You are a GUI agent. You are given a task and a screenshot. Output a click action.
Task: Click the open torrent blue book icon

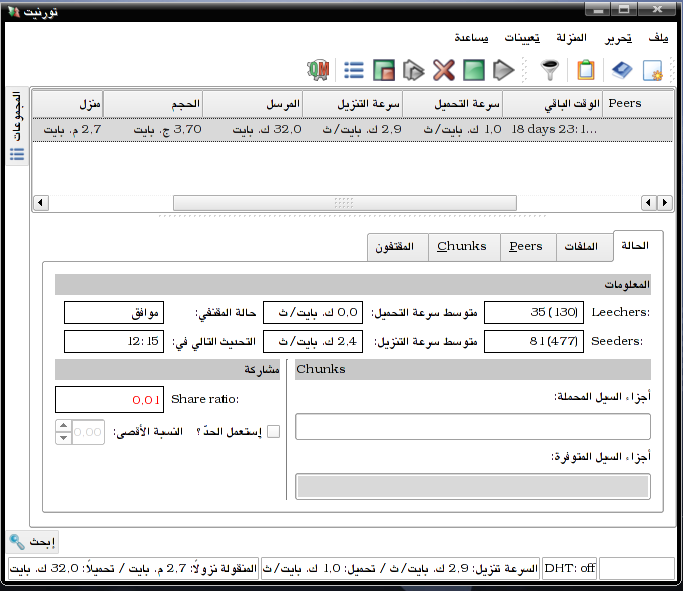pyautogui.click(x=622, y=70)
